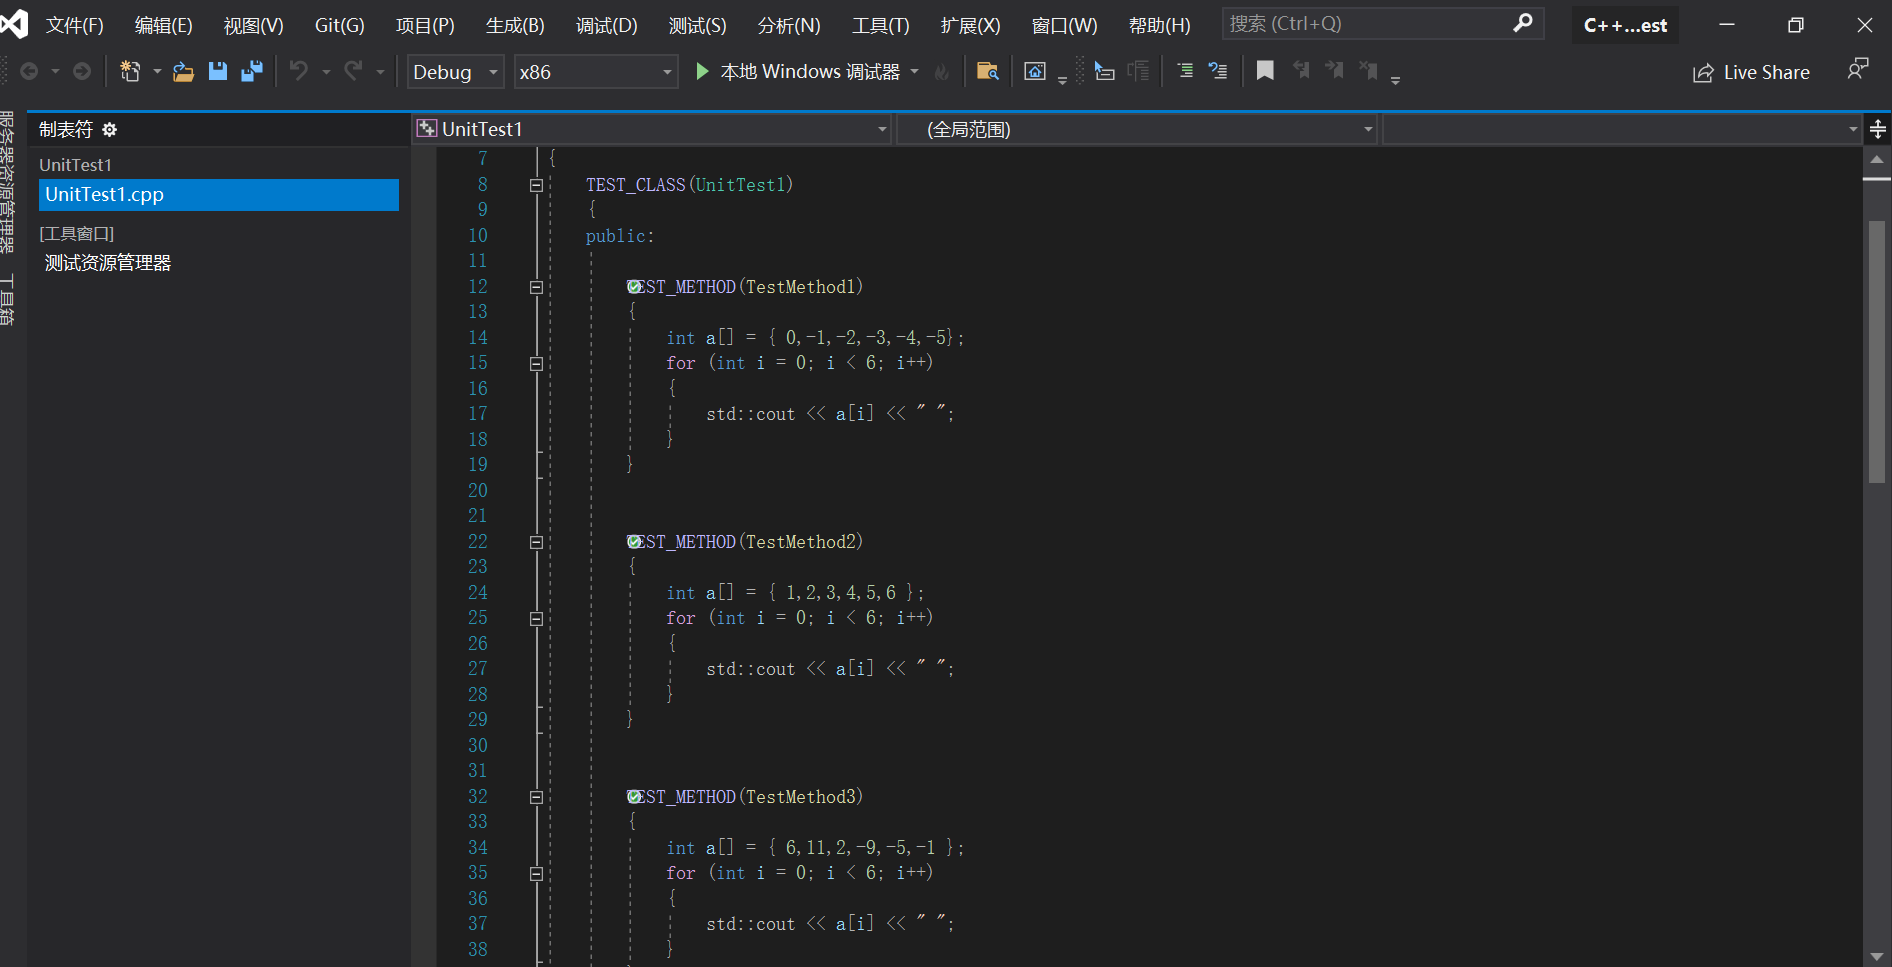1892x967 pixels.
Task: Clear all bookmarks
Action: pos(1368,71)
